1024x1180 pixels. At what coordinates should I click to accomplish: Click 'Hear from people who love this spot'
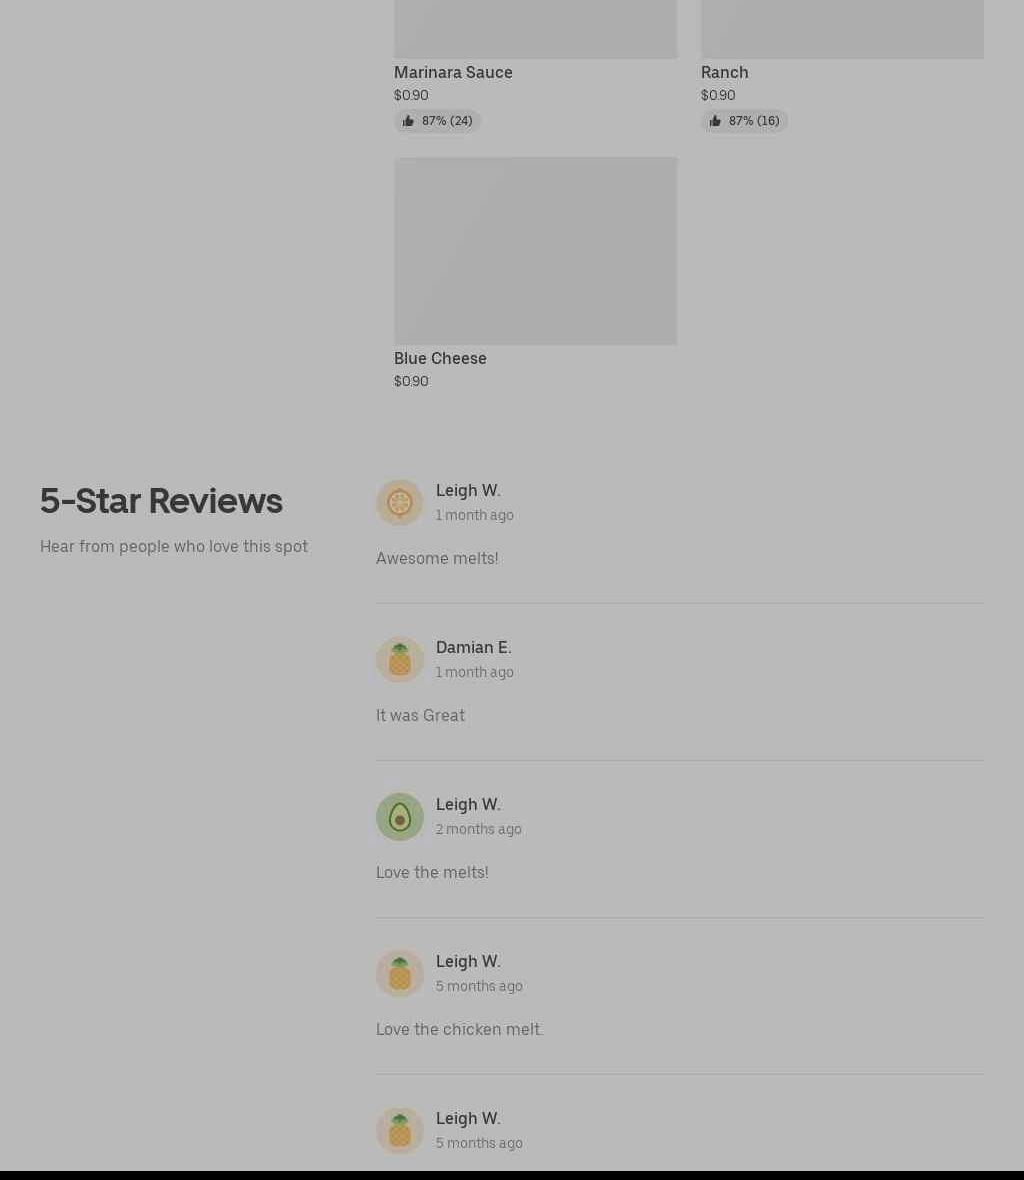point(174,546)
